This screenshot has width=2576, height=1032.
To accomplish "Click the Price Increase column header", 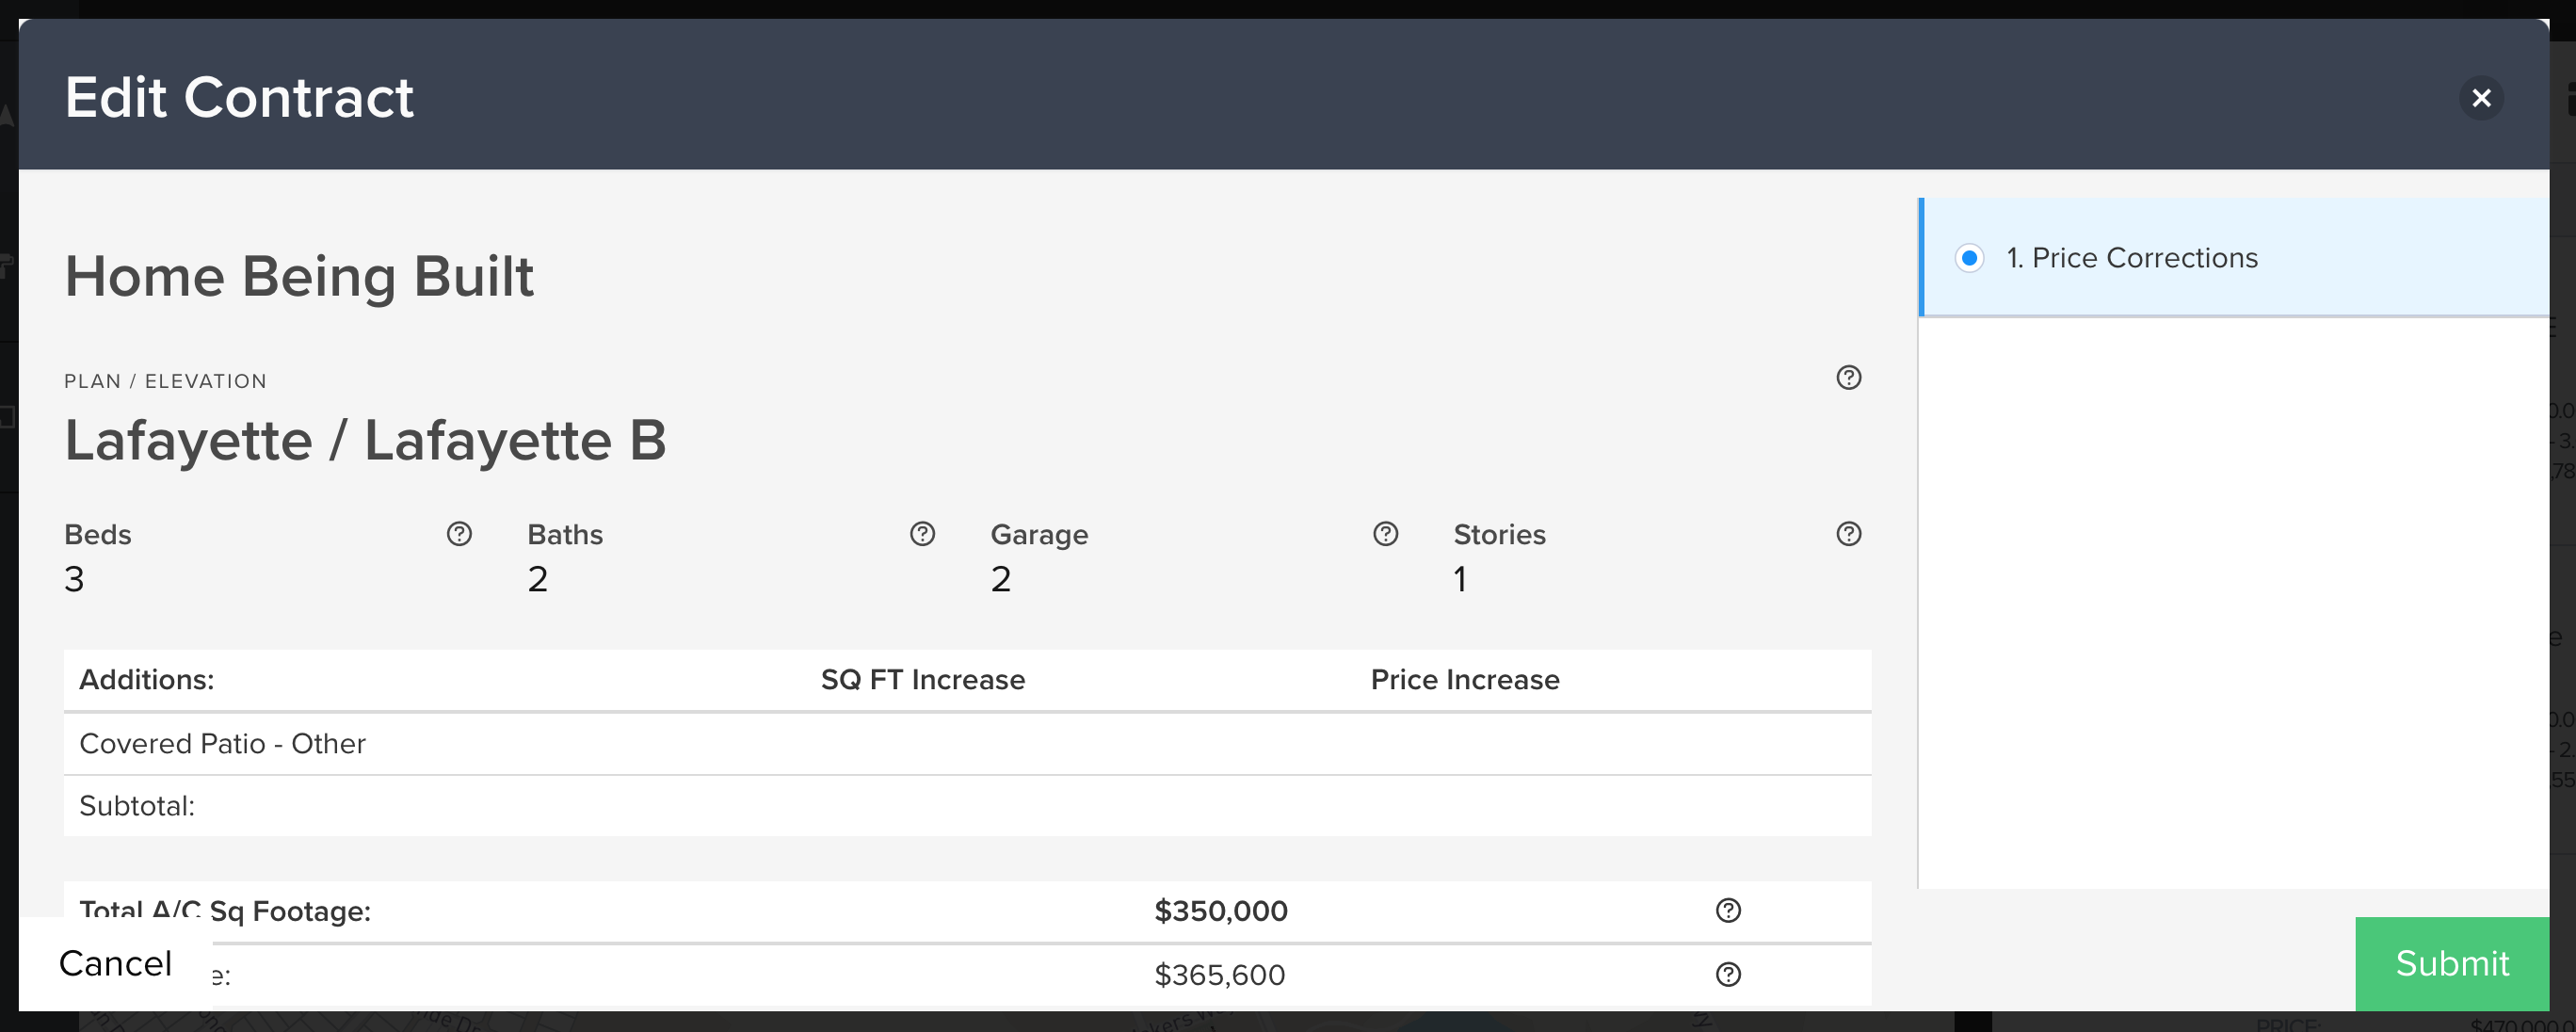I will click(x=1464, y=680).
